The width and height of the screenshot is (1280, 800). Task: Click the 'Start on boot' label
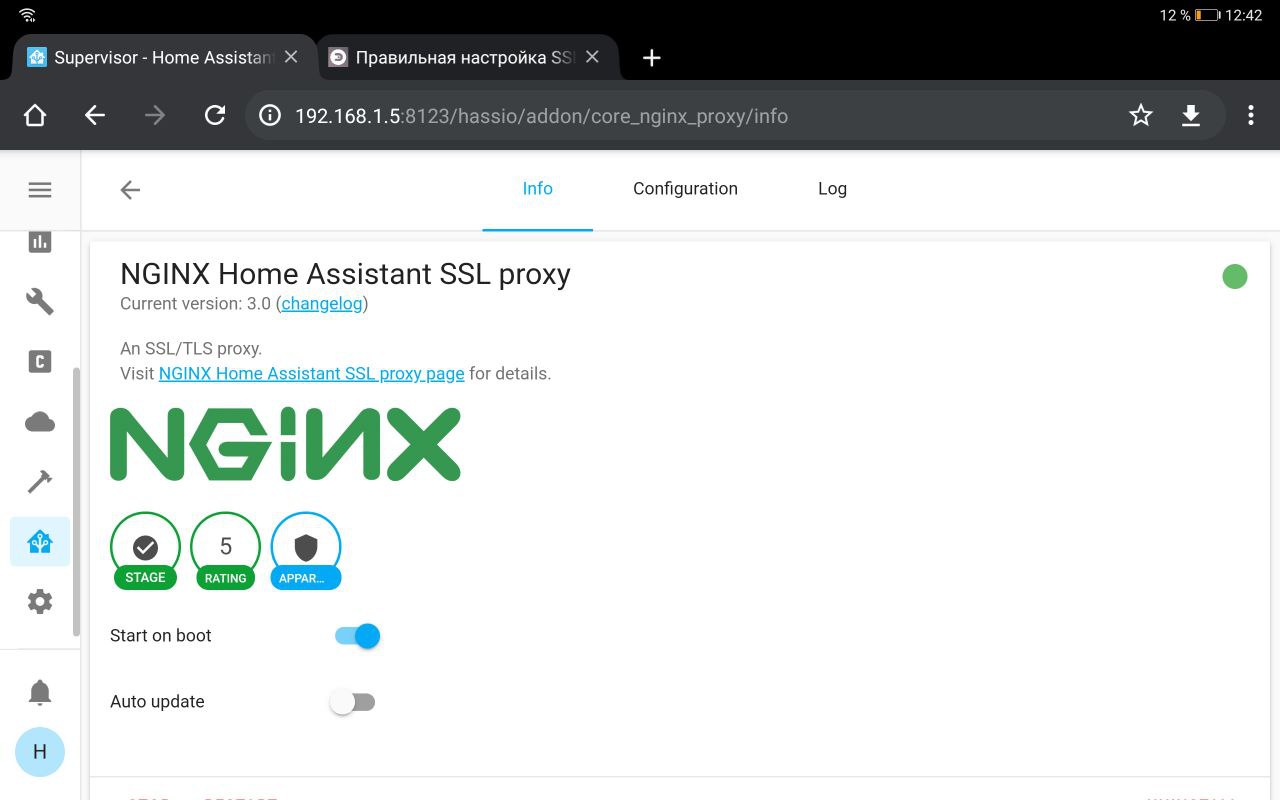161,636
